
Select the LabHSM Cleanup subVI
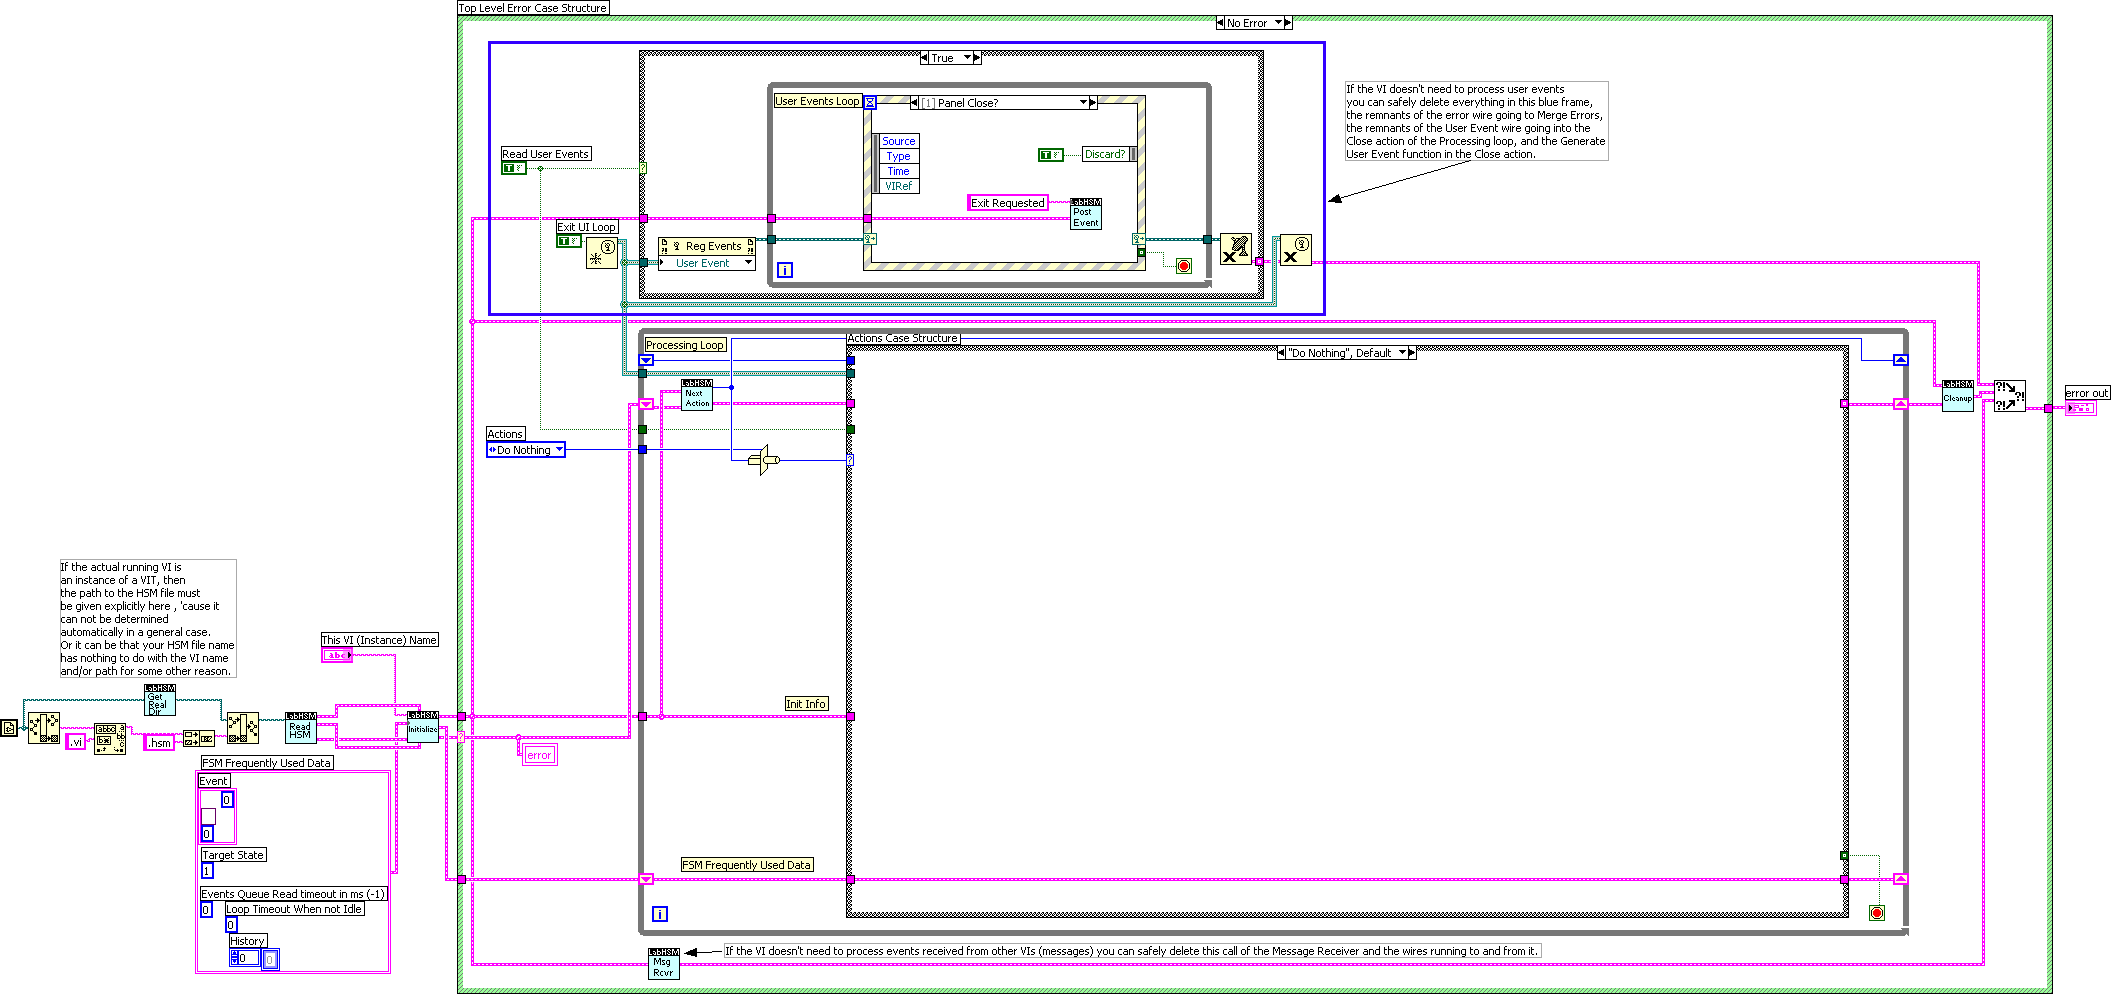(x=1957, y=396)
